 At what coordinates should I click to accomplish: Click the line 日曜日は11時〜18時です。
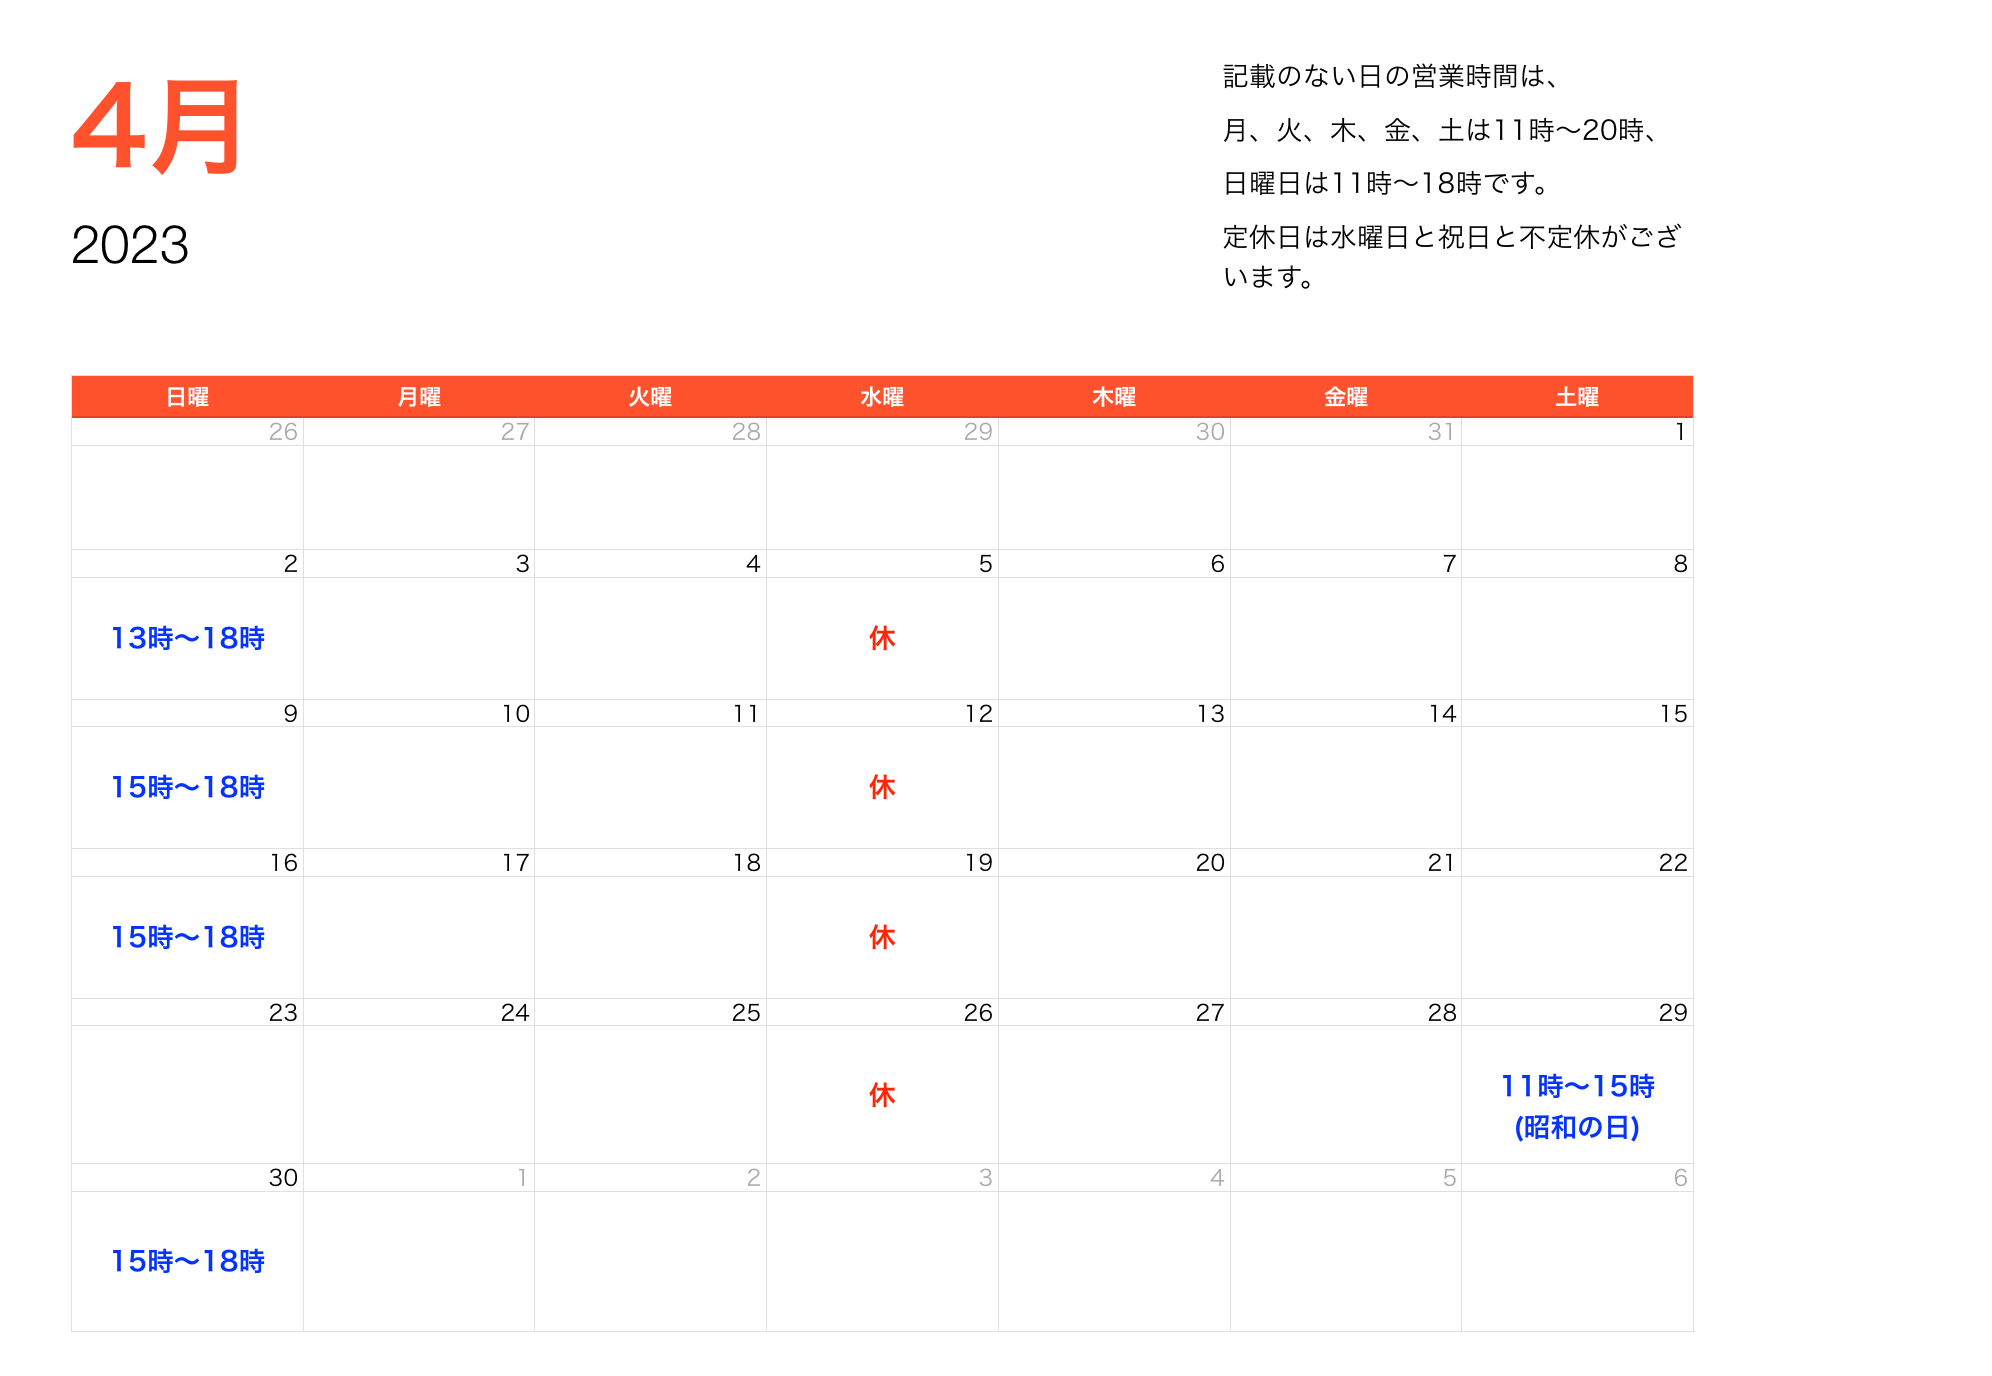[x=1386, y=183]
